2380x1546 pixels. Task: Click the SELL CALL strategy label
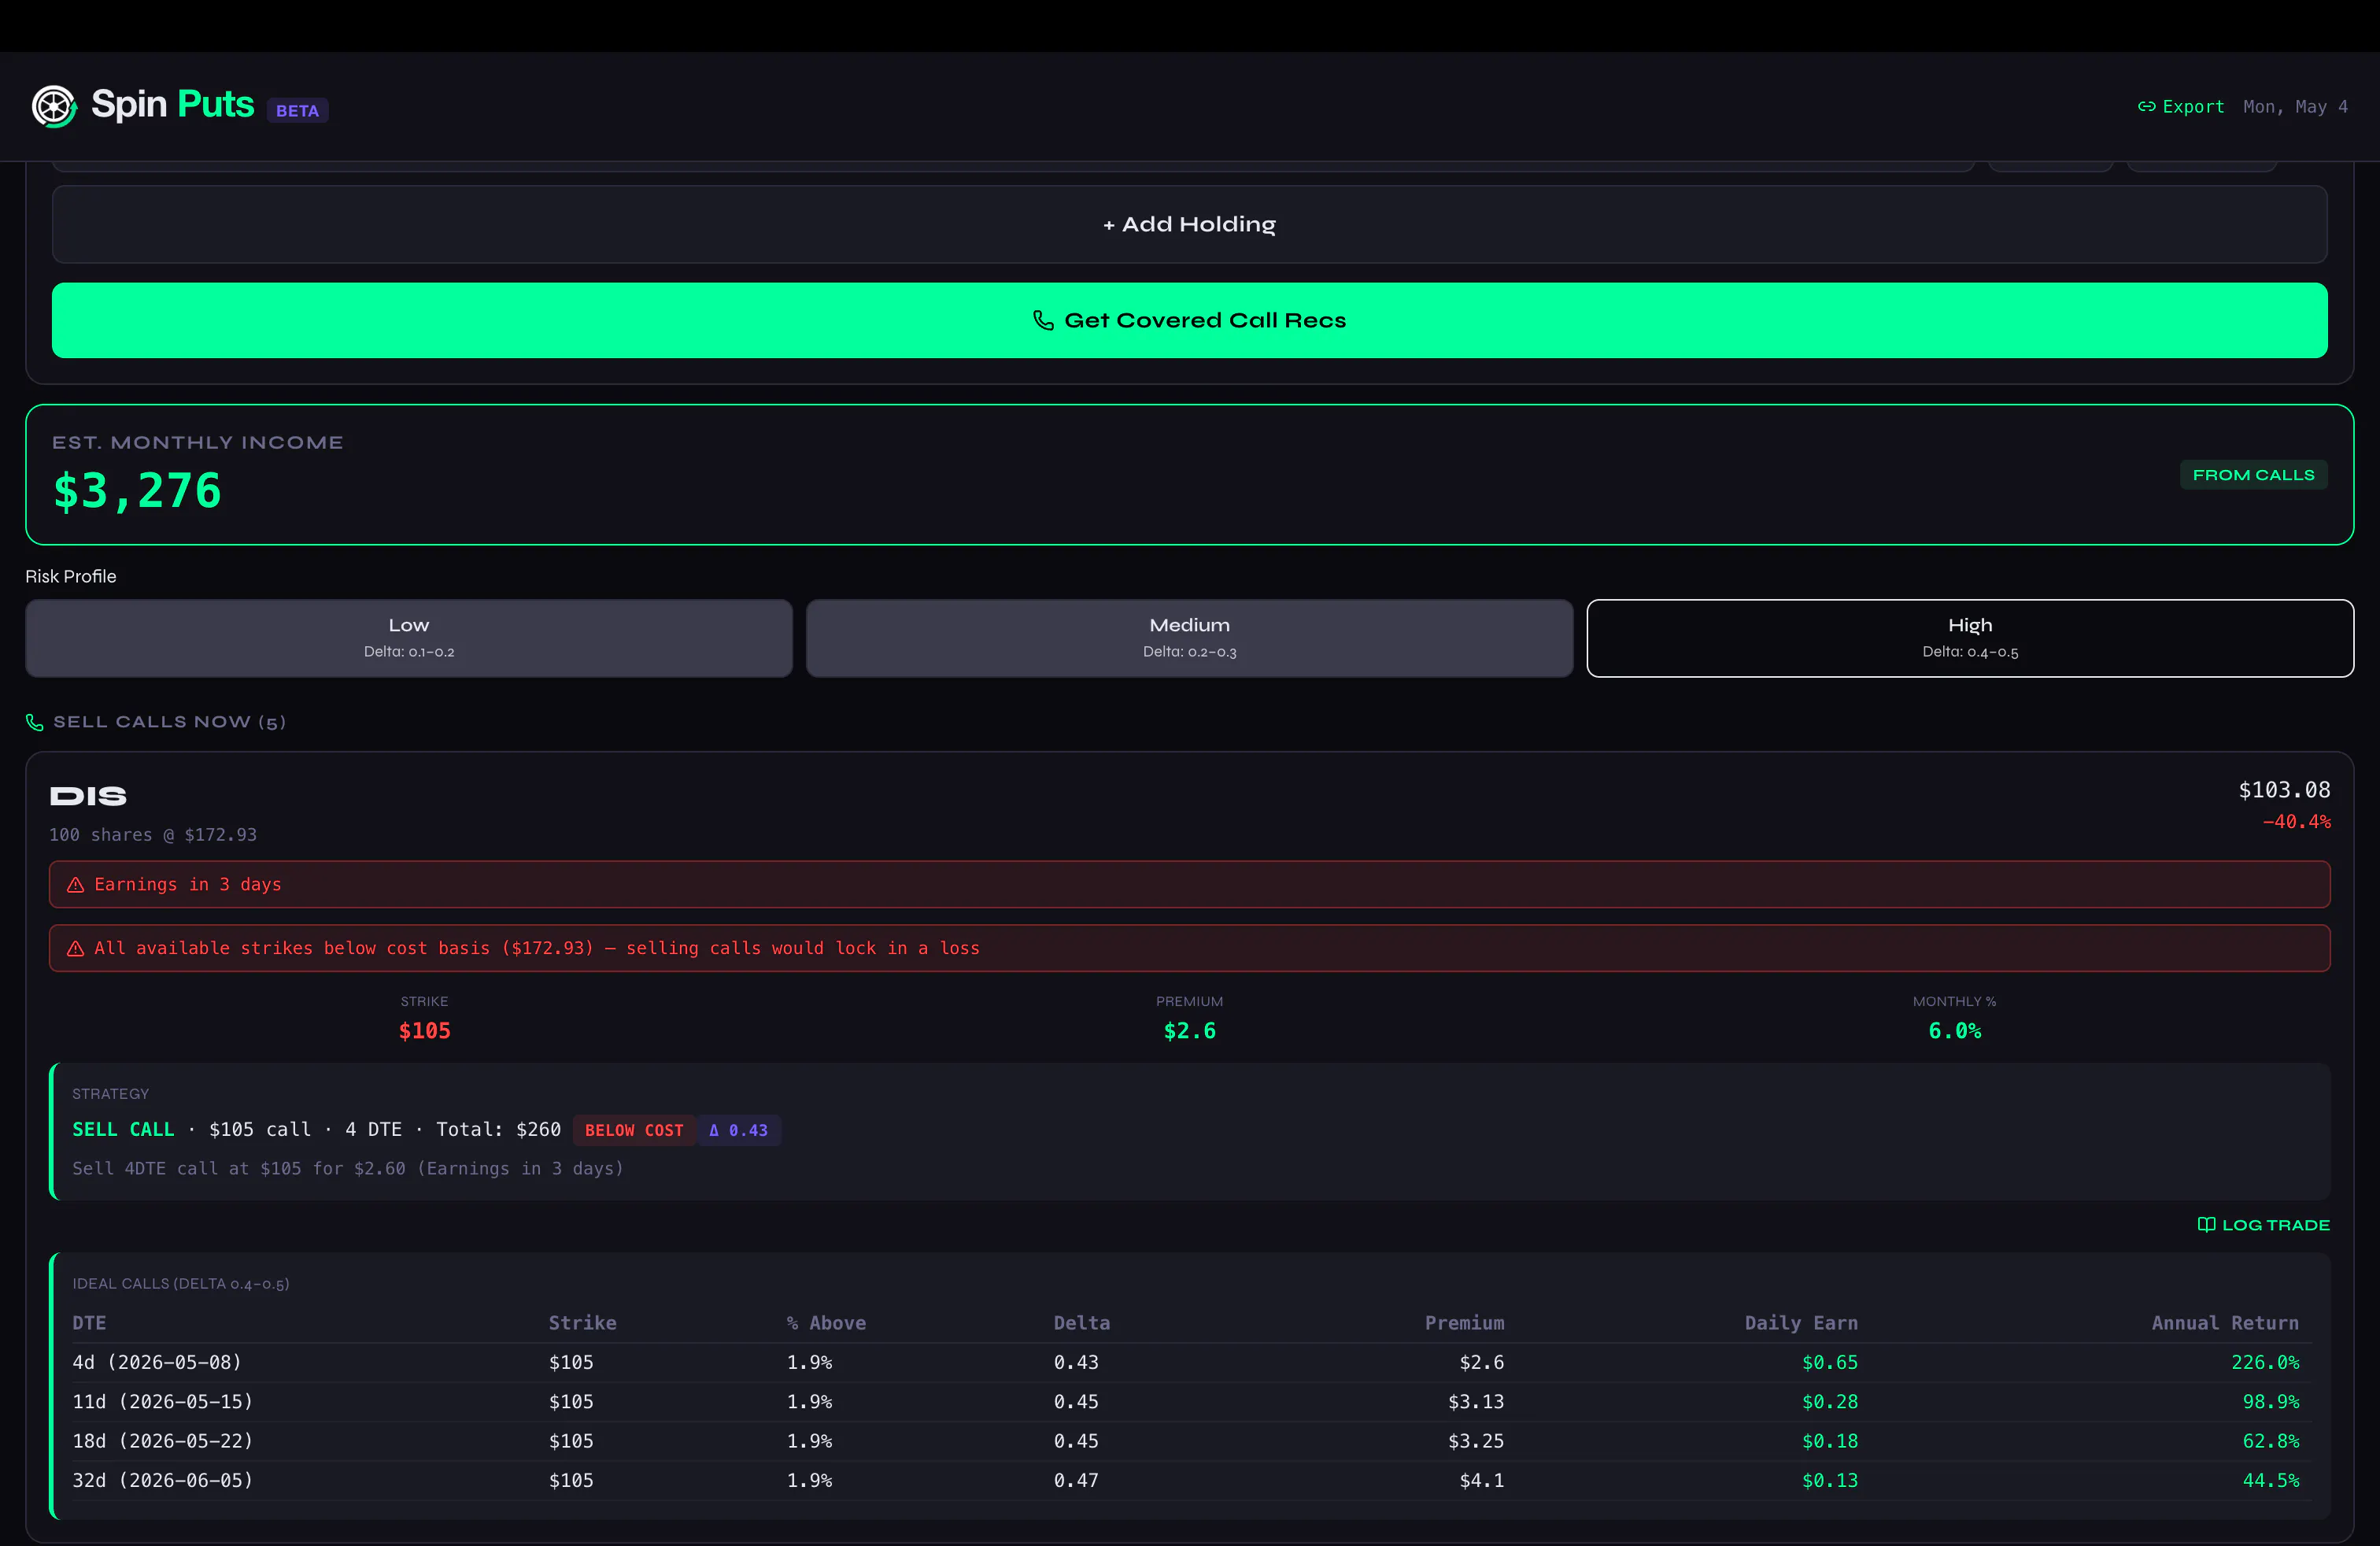[x=123, y=1129]
